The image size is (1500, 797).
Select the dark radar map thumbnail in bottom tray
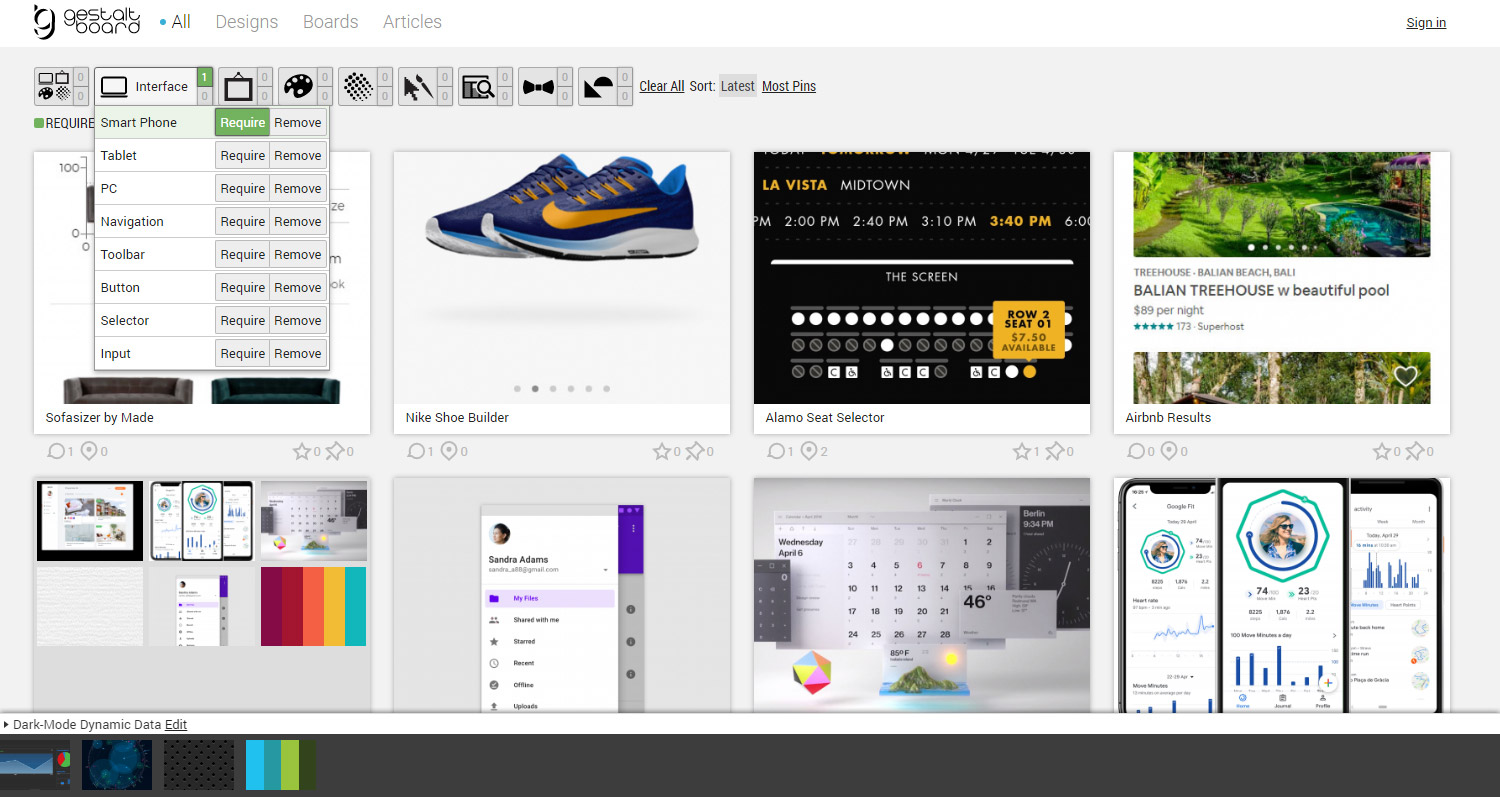tap(117, 765)
